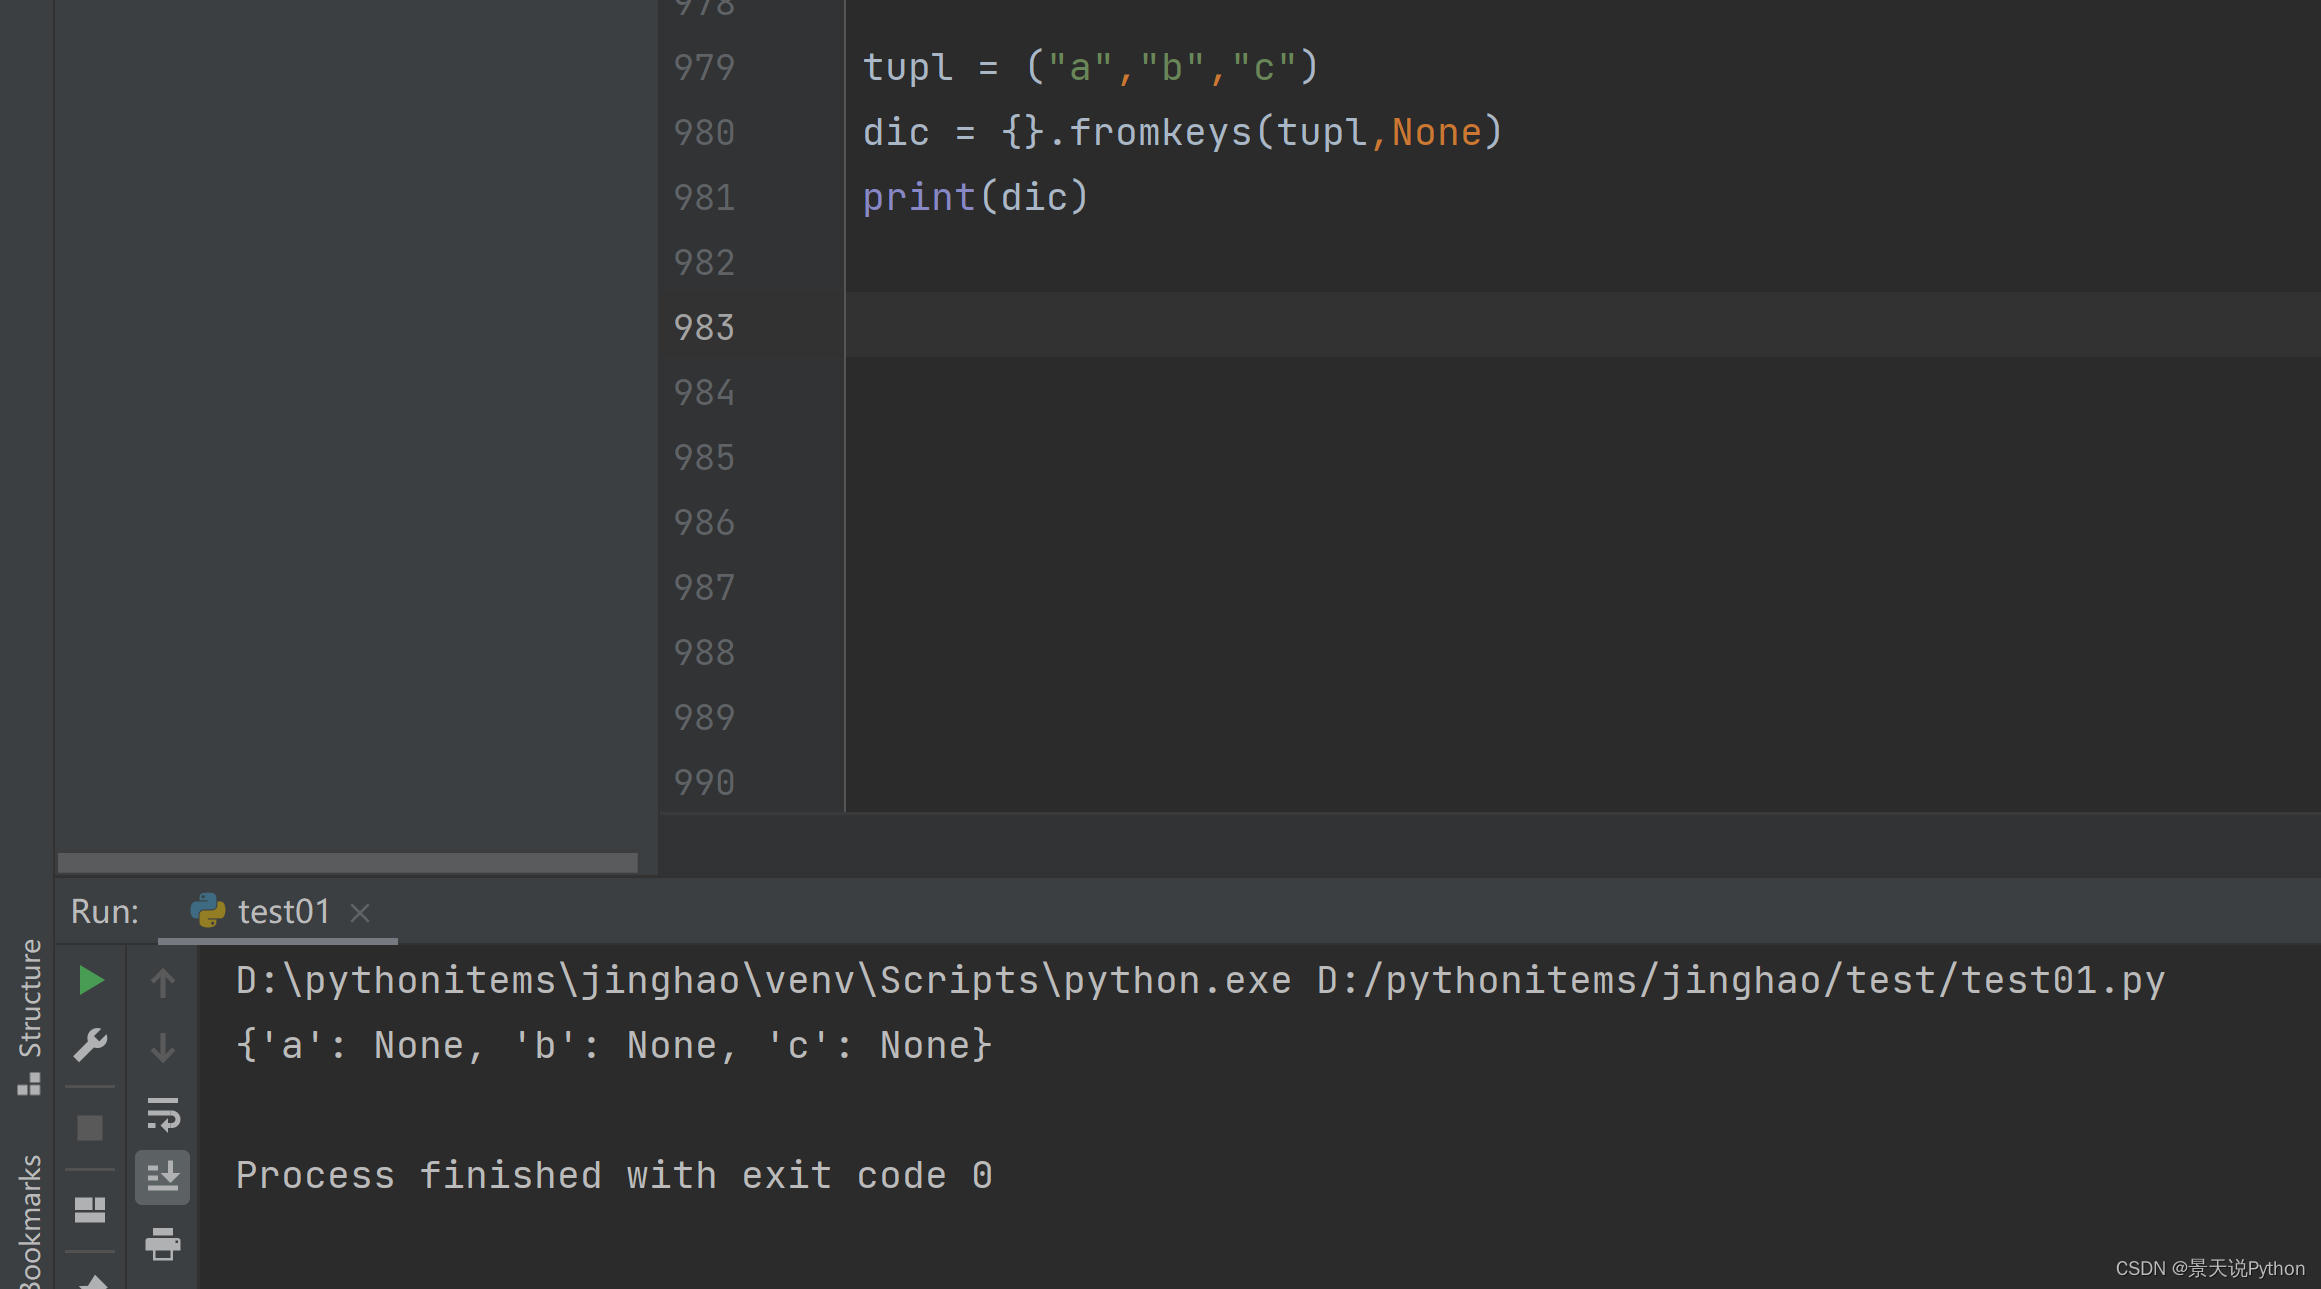2321x1289 pixels.
Task: Click line number 981 in the gutter
Action: (x=704, y=197)
